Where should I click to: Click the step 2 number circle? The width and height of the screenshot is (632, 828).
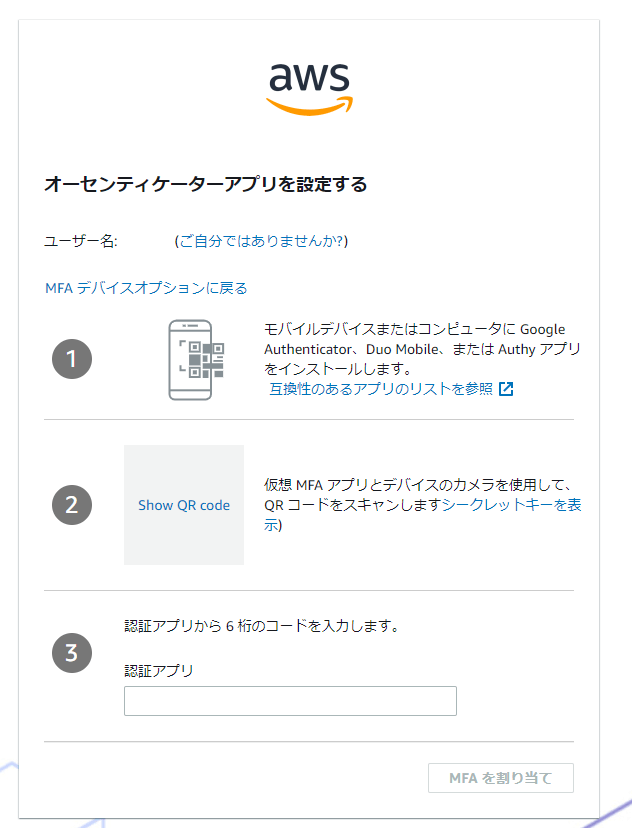click(x=72, y=505)
